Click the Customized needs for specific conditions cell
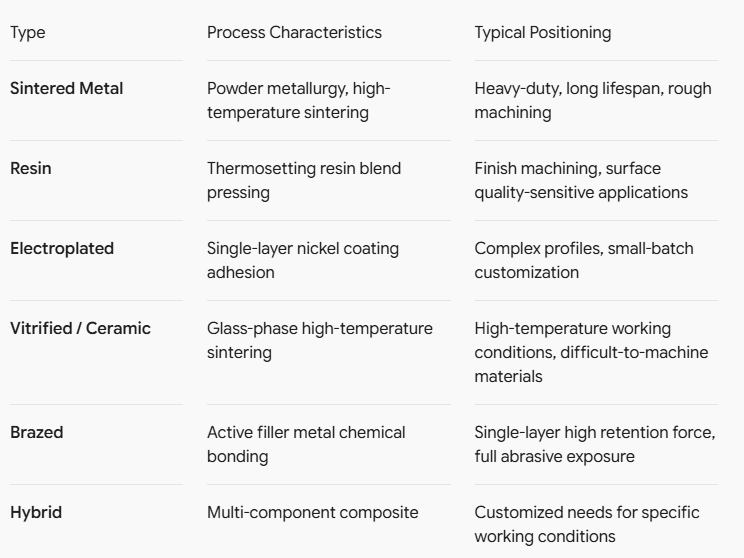The height and width of the screenshot is (558, 744). [587, 524]
